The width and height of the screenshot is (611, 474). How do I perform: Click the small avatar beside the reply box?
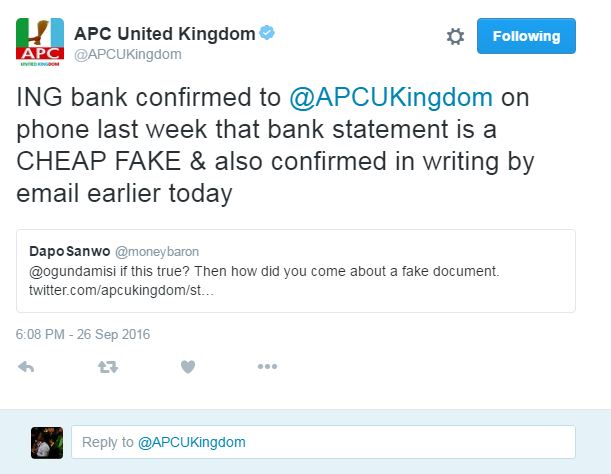coord(47,442)
